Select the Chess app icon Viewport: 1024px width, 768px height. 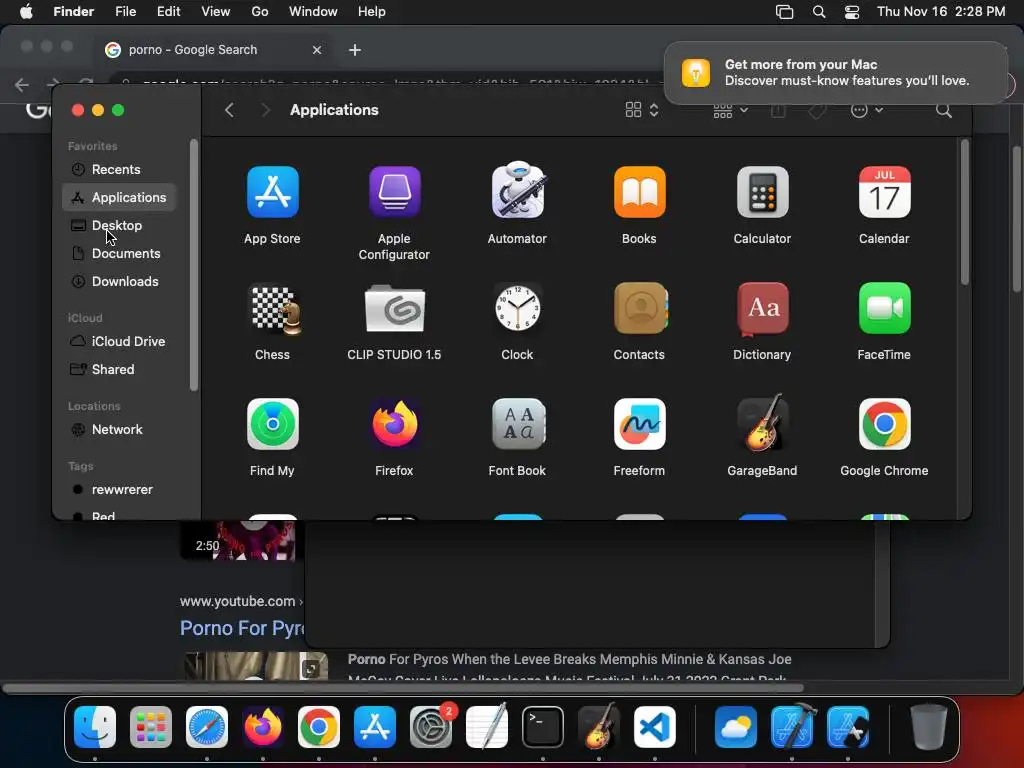point(275,308)
